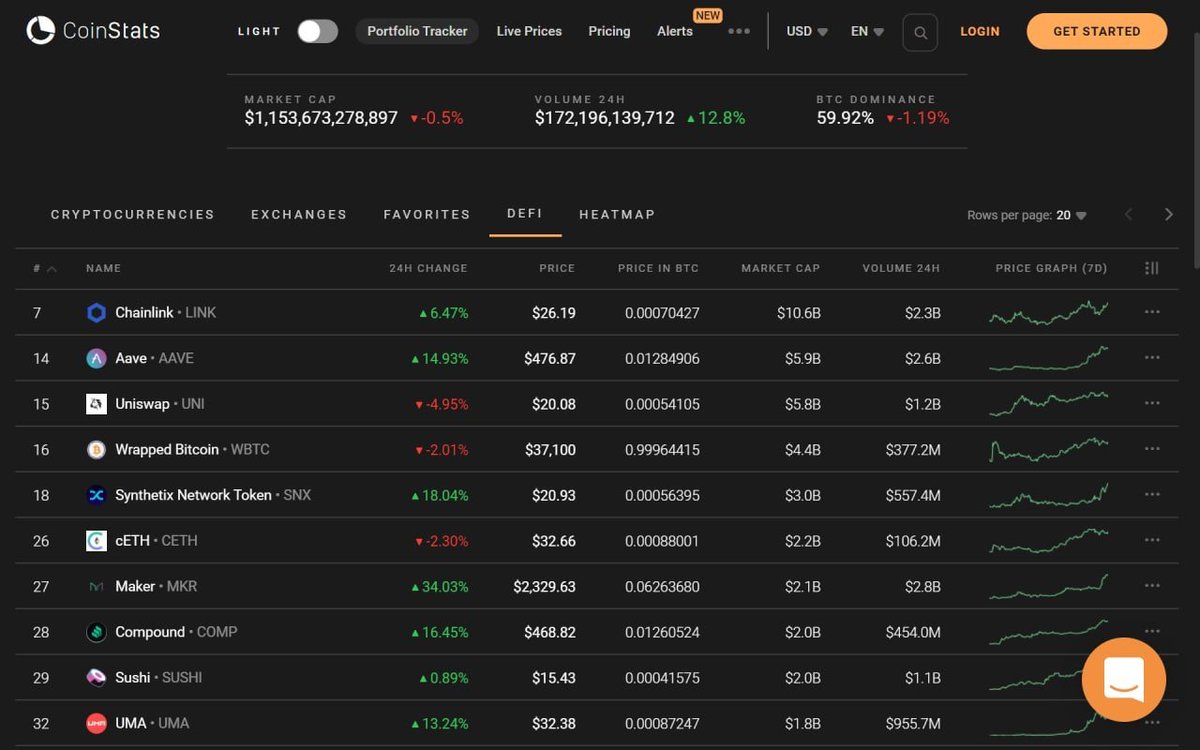Open Alerts page marked NEW

675,31
